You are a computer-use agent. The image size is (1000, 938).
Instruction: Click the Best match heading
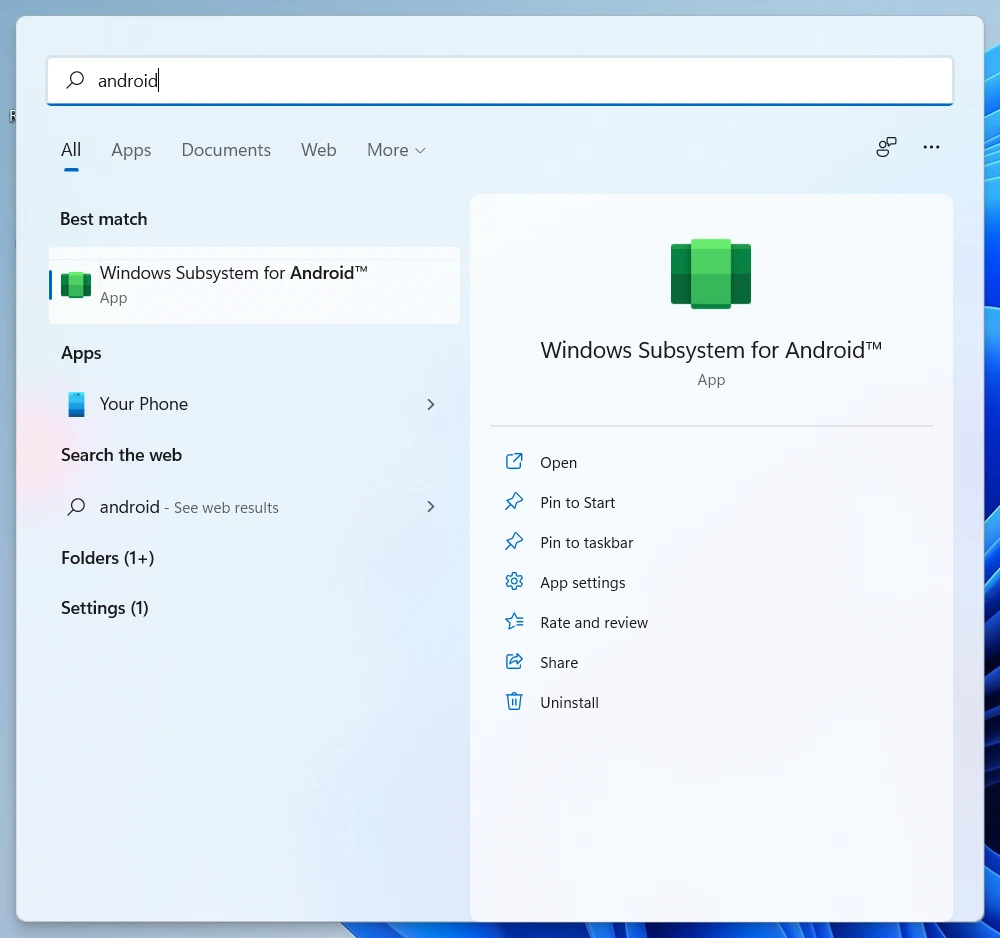(103, 219)
